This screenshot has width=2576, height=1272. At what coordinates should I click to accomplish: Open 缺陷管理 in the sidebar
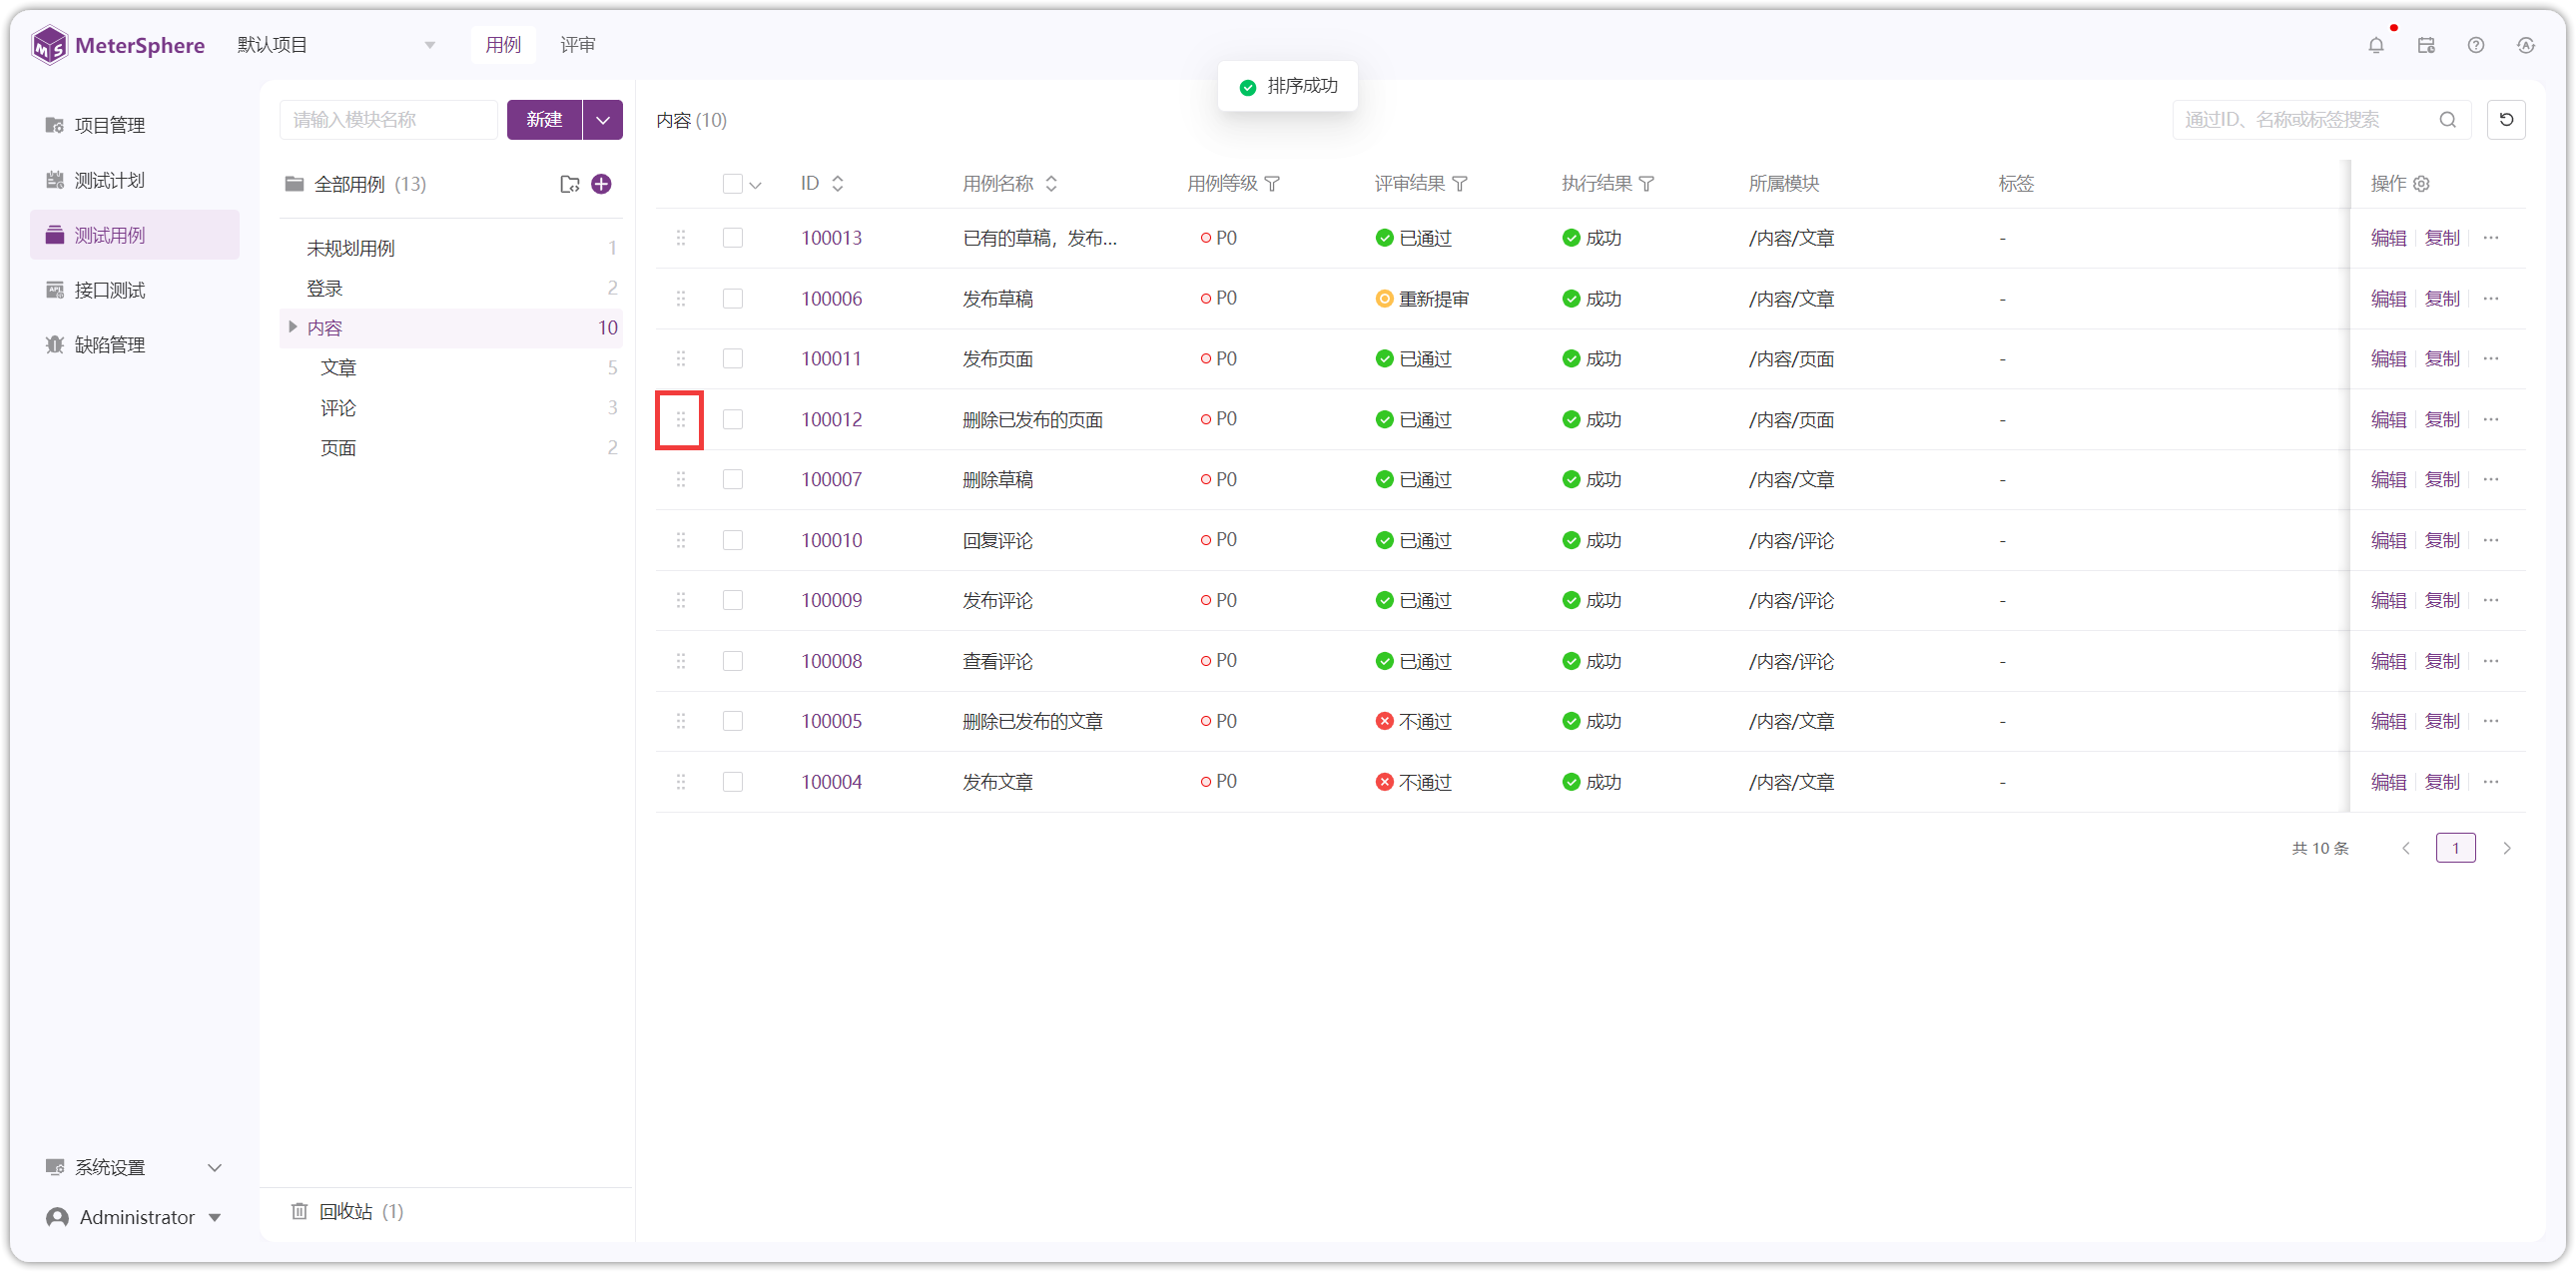135,345
